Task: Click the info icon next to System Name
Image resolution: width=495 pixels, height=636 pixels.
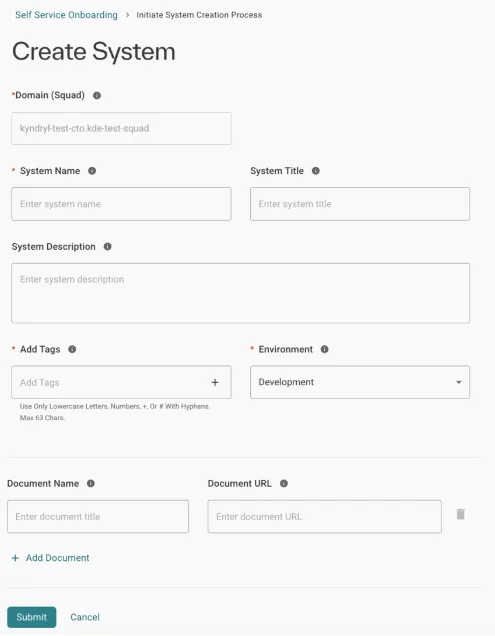Action: pyautogui.click(x=92, y=171)
